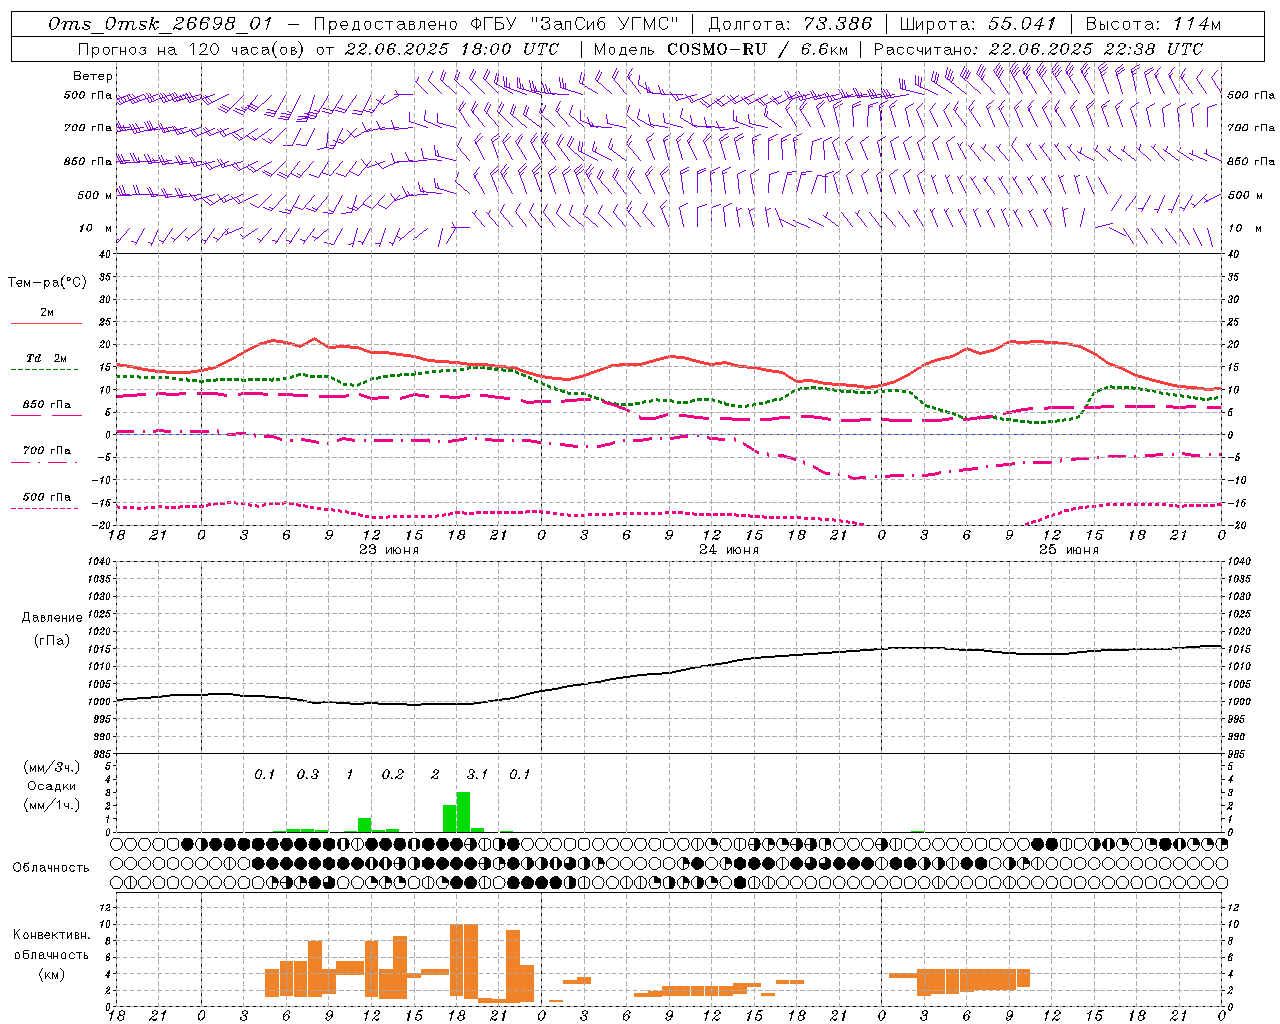The width and height of the screenshot is (1280, 1024).
Task: Click the 24 июня date label
Action: point(729,550)
